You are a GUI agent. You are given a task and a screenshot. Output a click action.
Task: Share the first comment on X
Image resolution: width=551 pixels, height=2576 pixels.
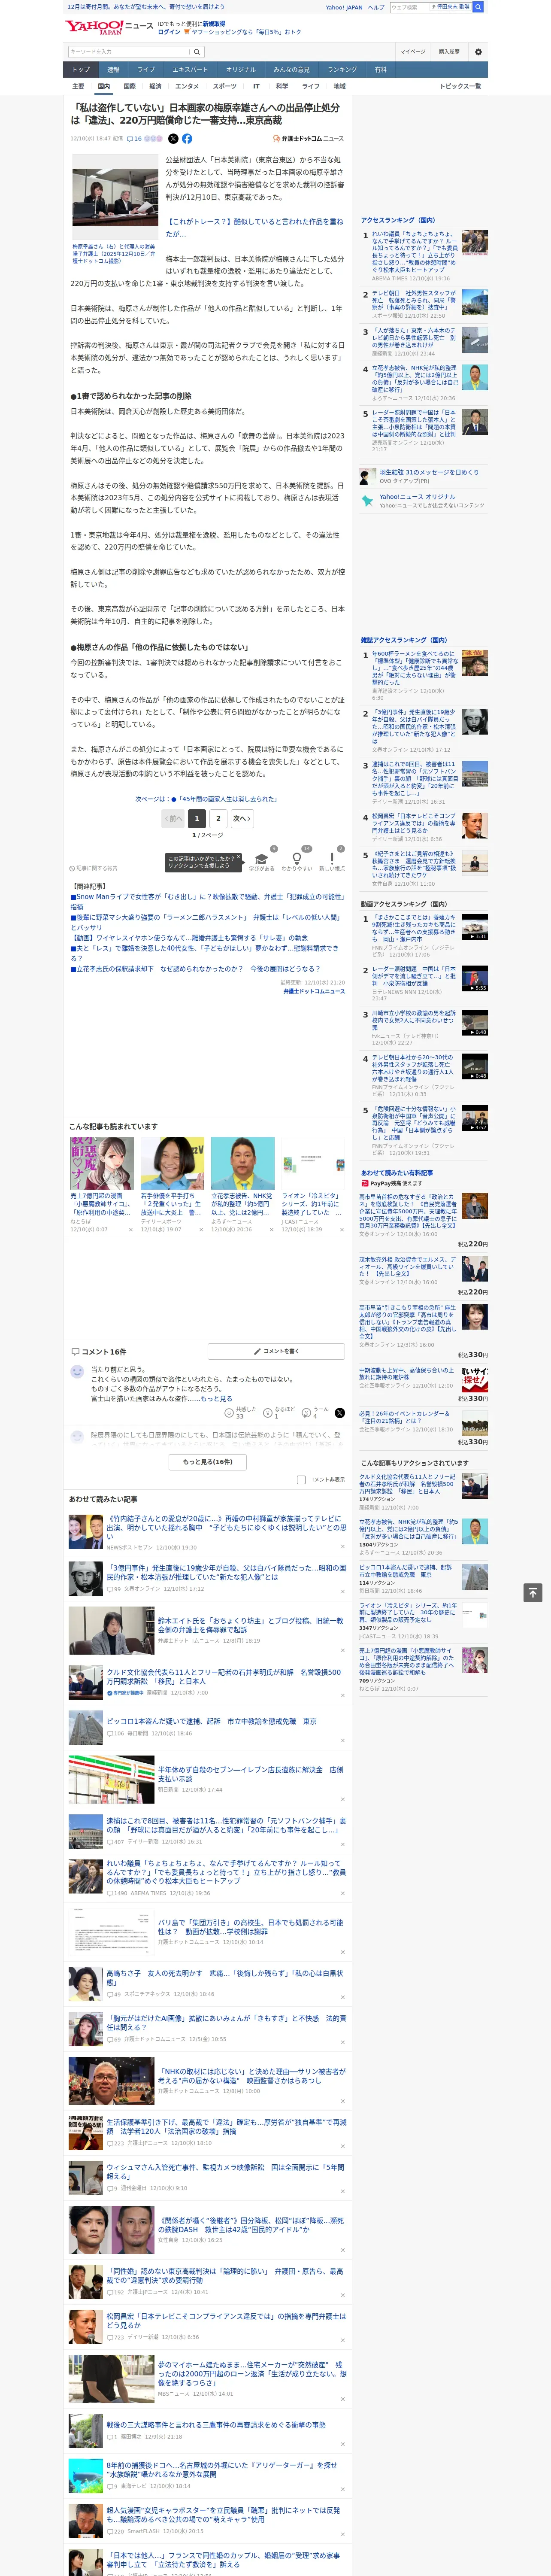pyautogui.click(x=340, y=1412)
